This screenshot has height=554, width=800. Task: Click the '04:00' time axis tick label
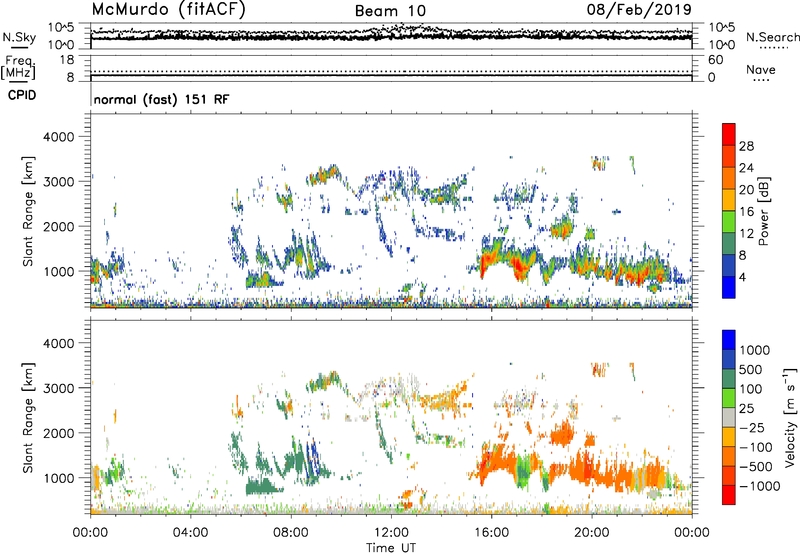click(x=190, y=533)
